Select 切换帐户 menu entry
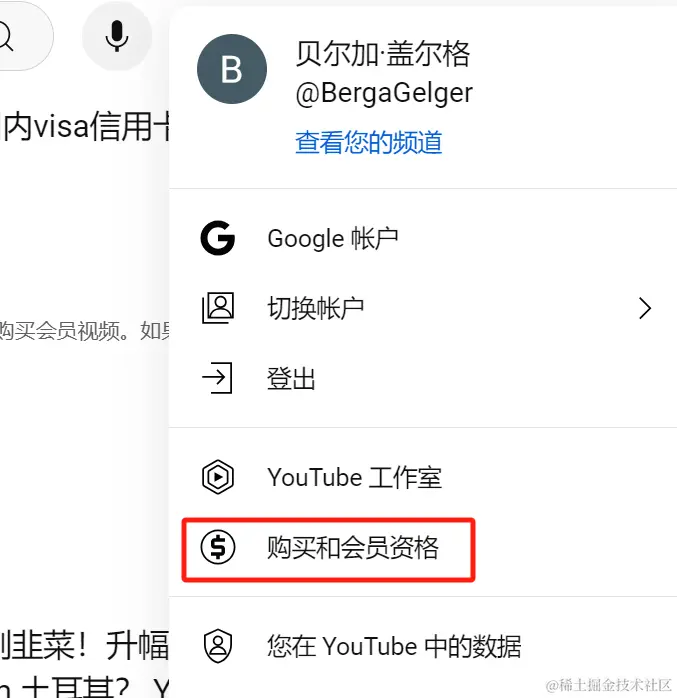Image resolution: width=677 pixels, height=698 pixels. tap(423, 308)
